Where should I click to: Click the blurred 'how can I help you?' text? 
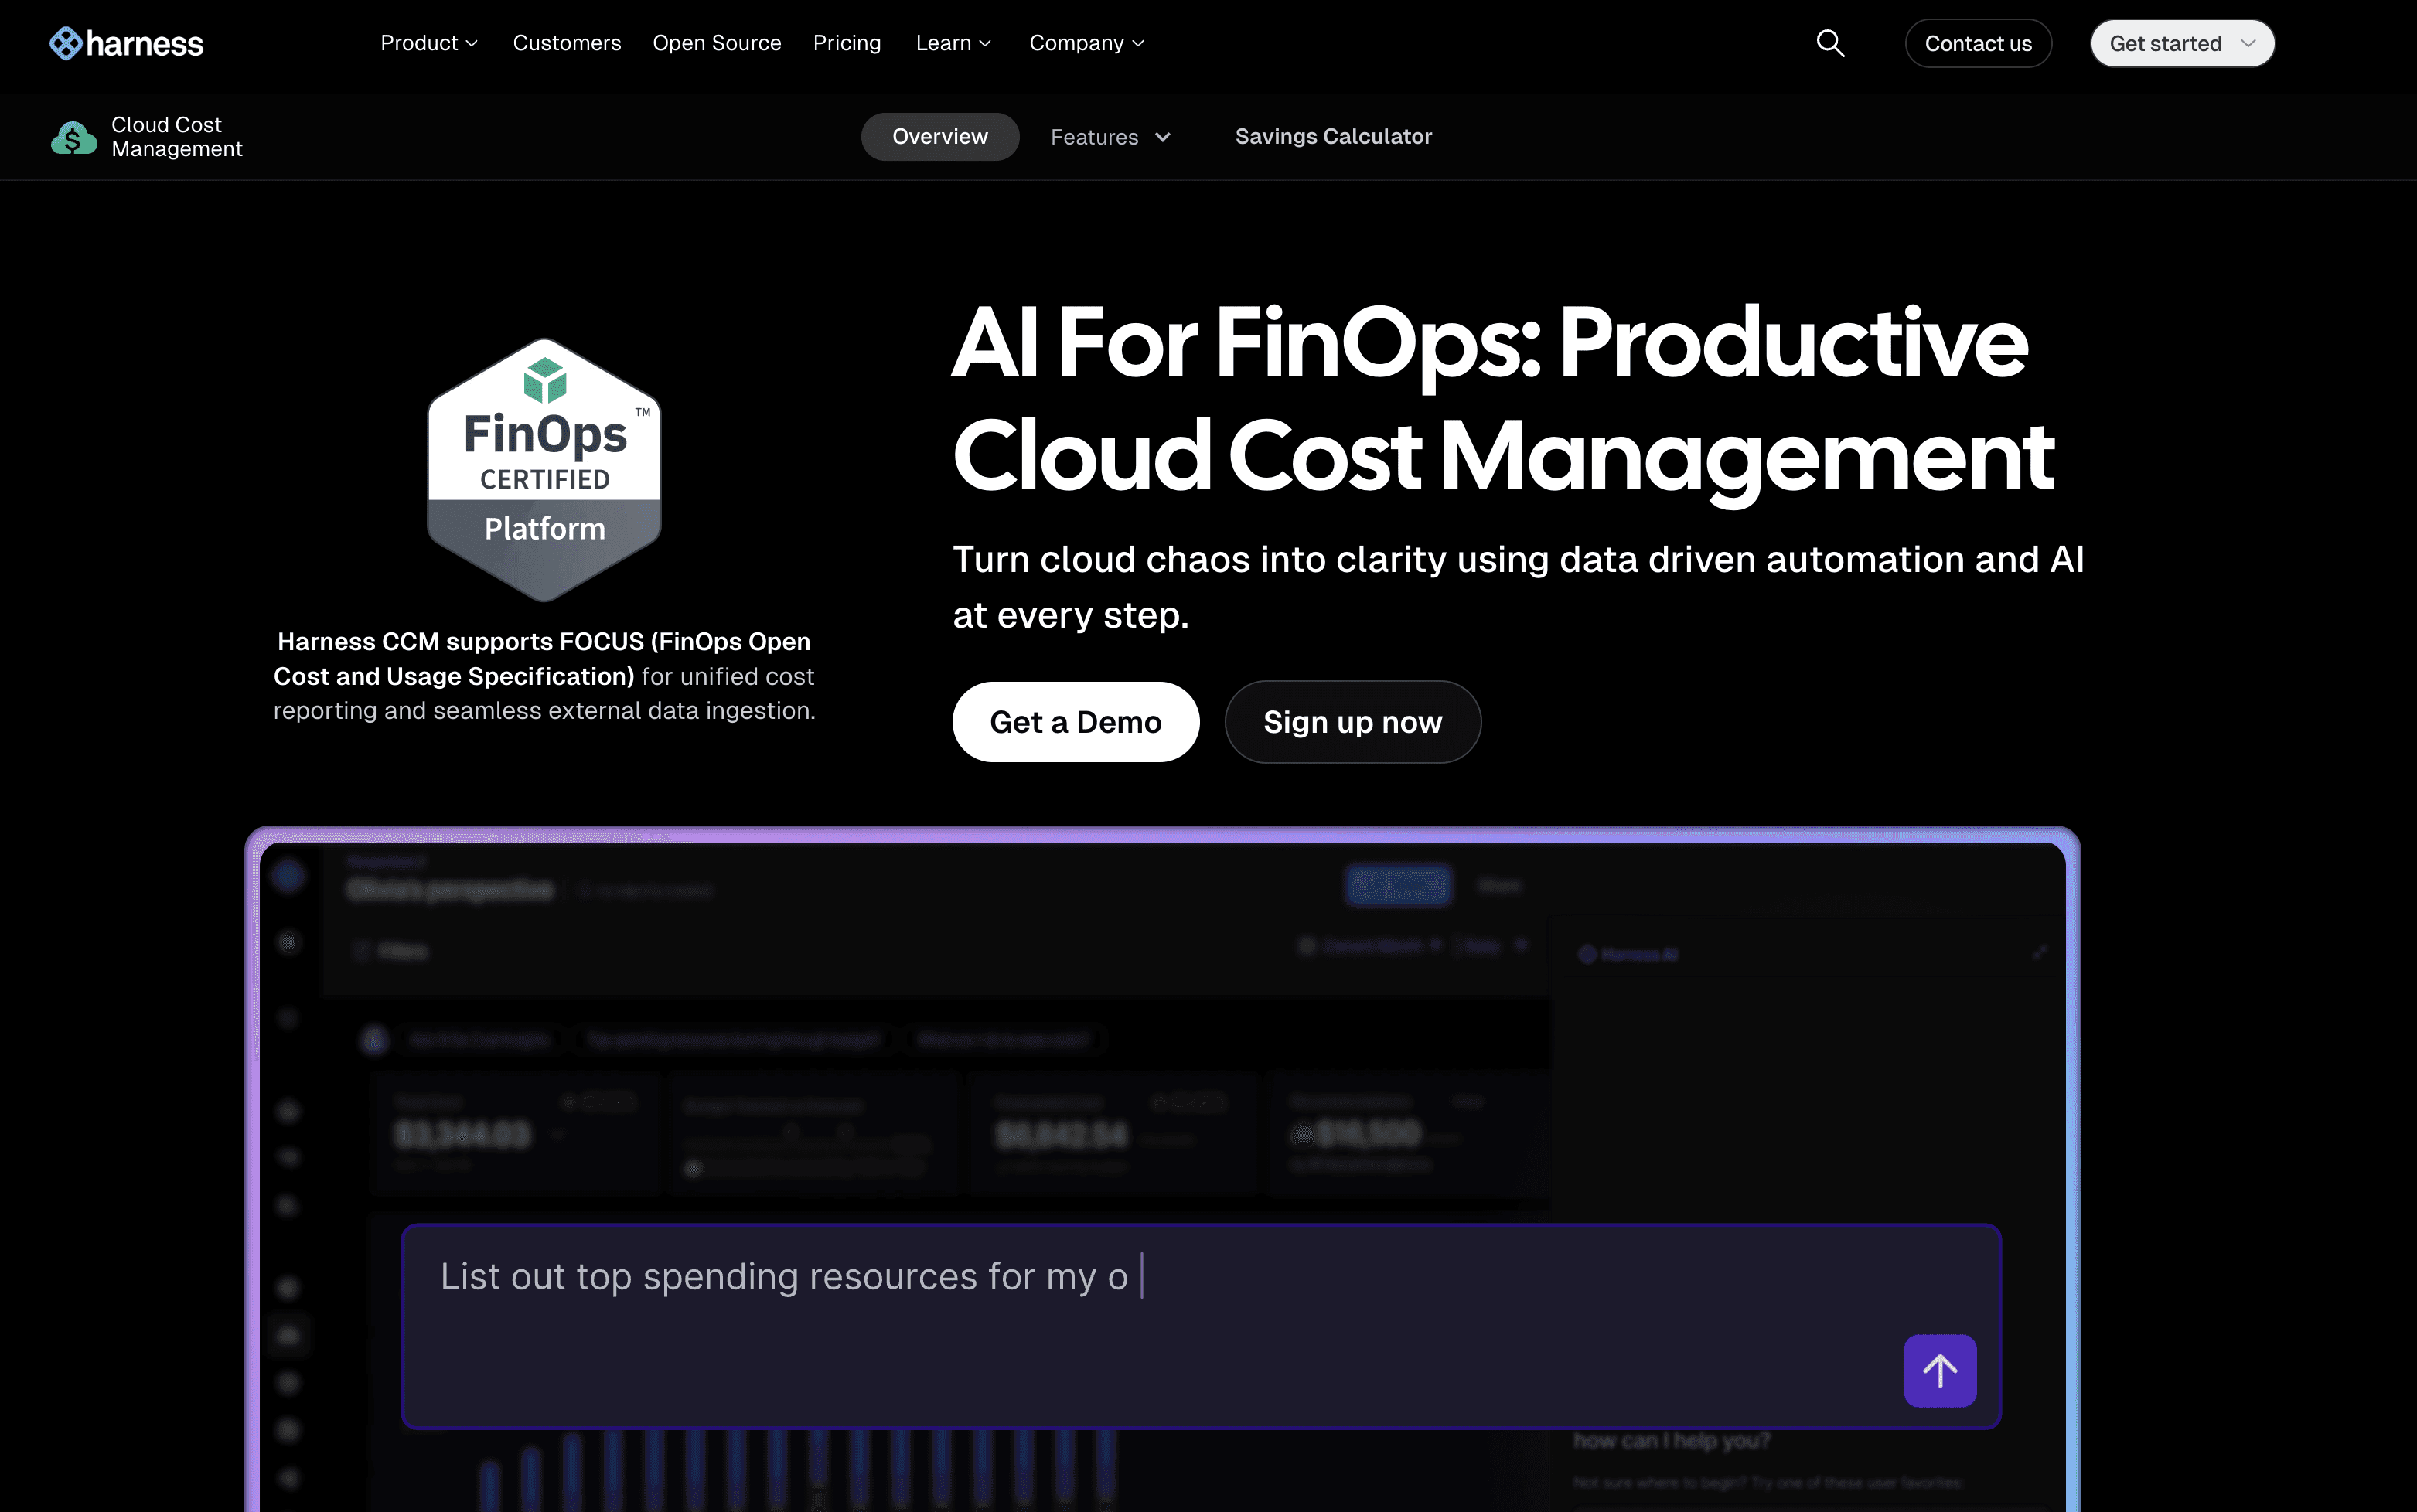click(1671, 1441)
